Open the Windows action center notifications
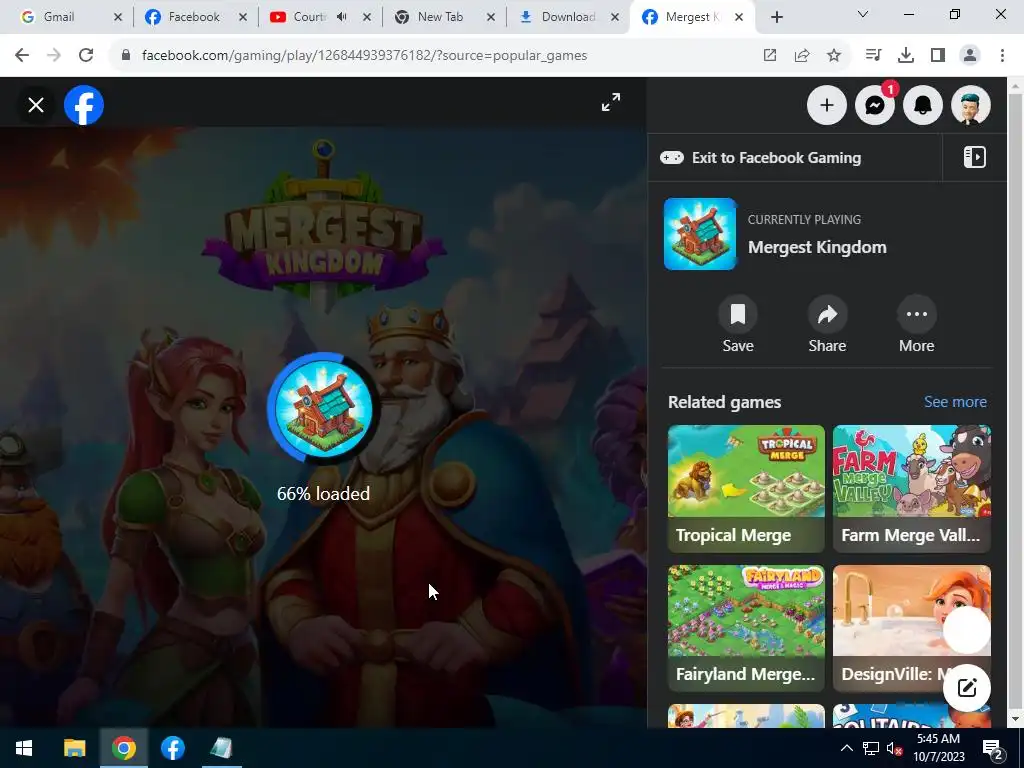The height and width of the screenshot is (768, 1024). pyautogui.click(x=993, y=748)
